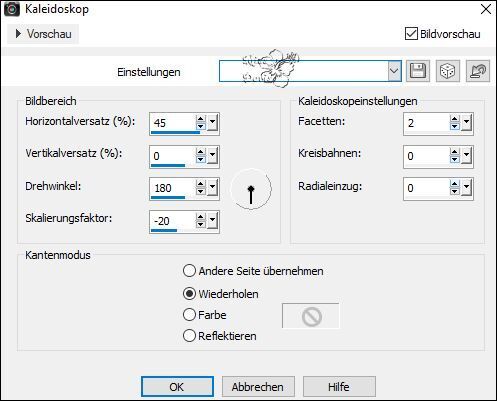Expand the Vorschau preview section
The width and height of the screenshot is (497, 401).
click(x=43, y=34)
